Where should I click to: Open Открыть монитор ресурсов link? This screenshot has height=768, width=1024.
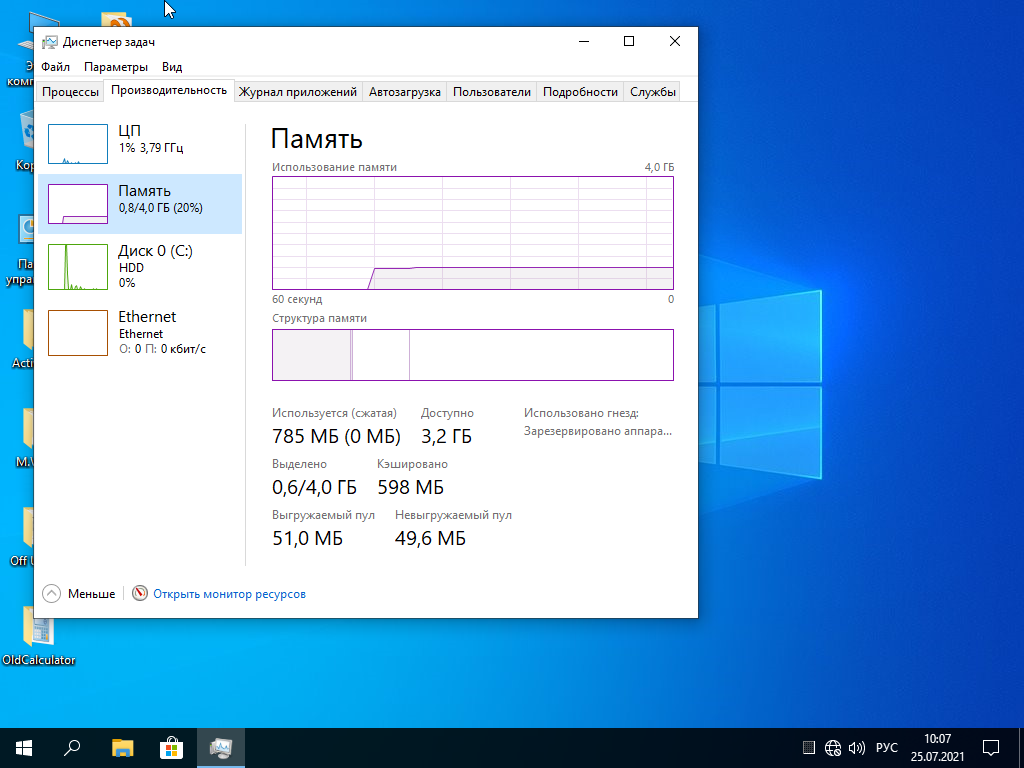click(229, 594)
